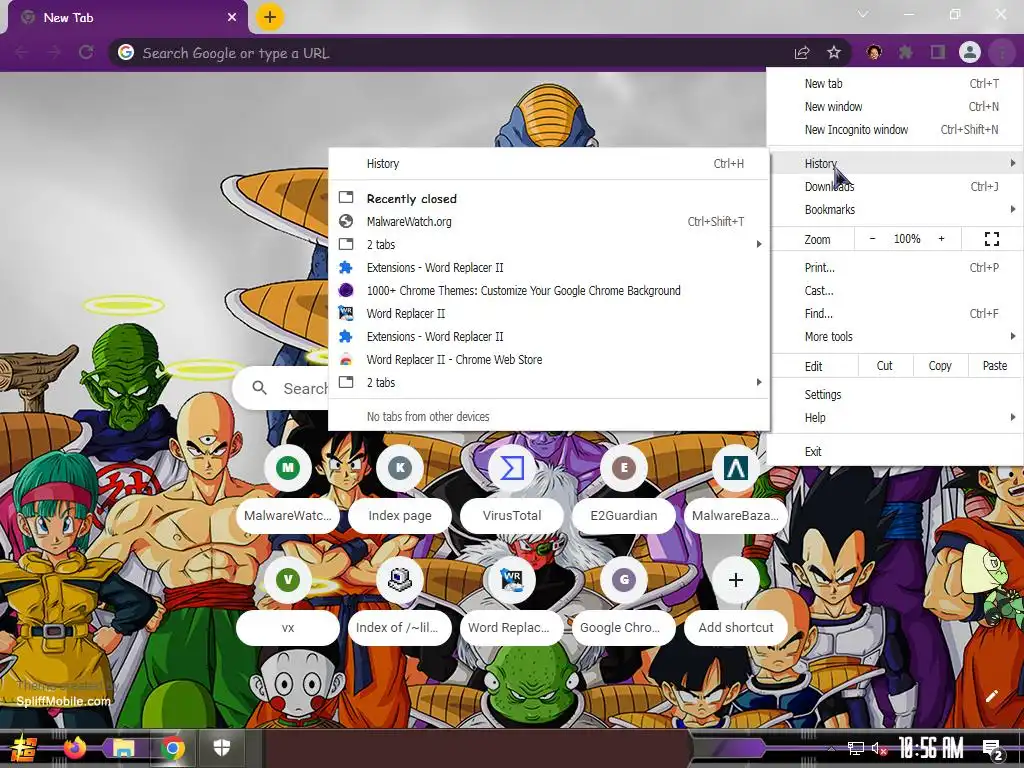Click Chrome icon in the taskbar

tap(173, 747)
